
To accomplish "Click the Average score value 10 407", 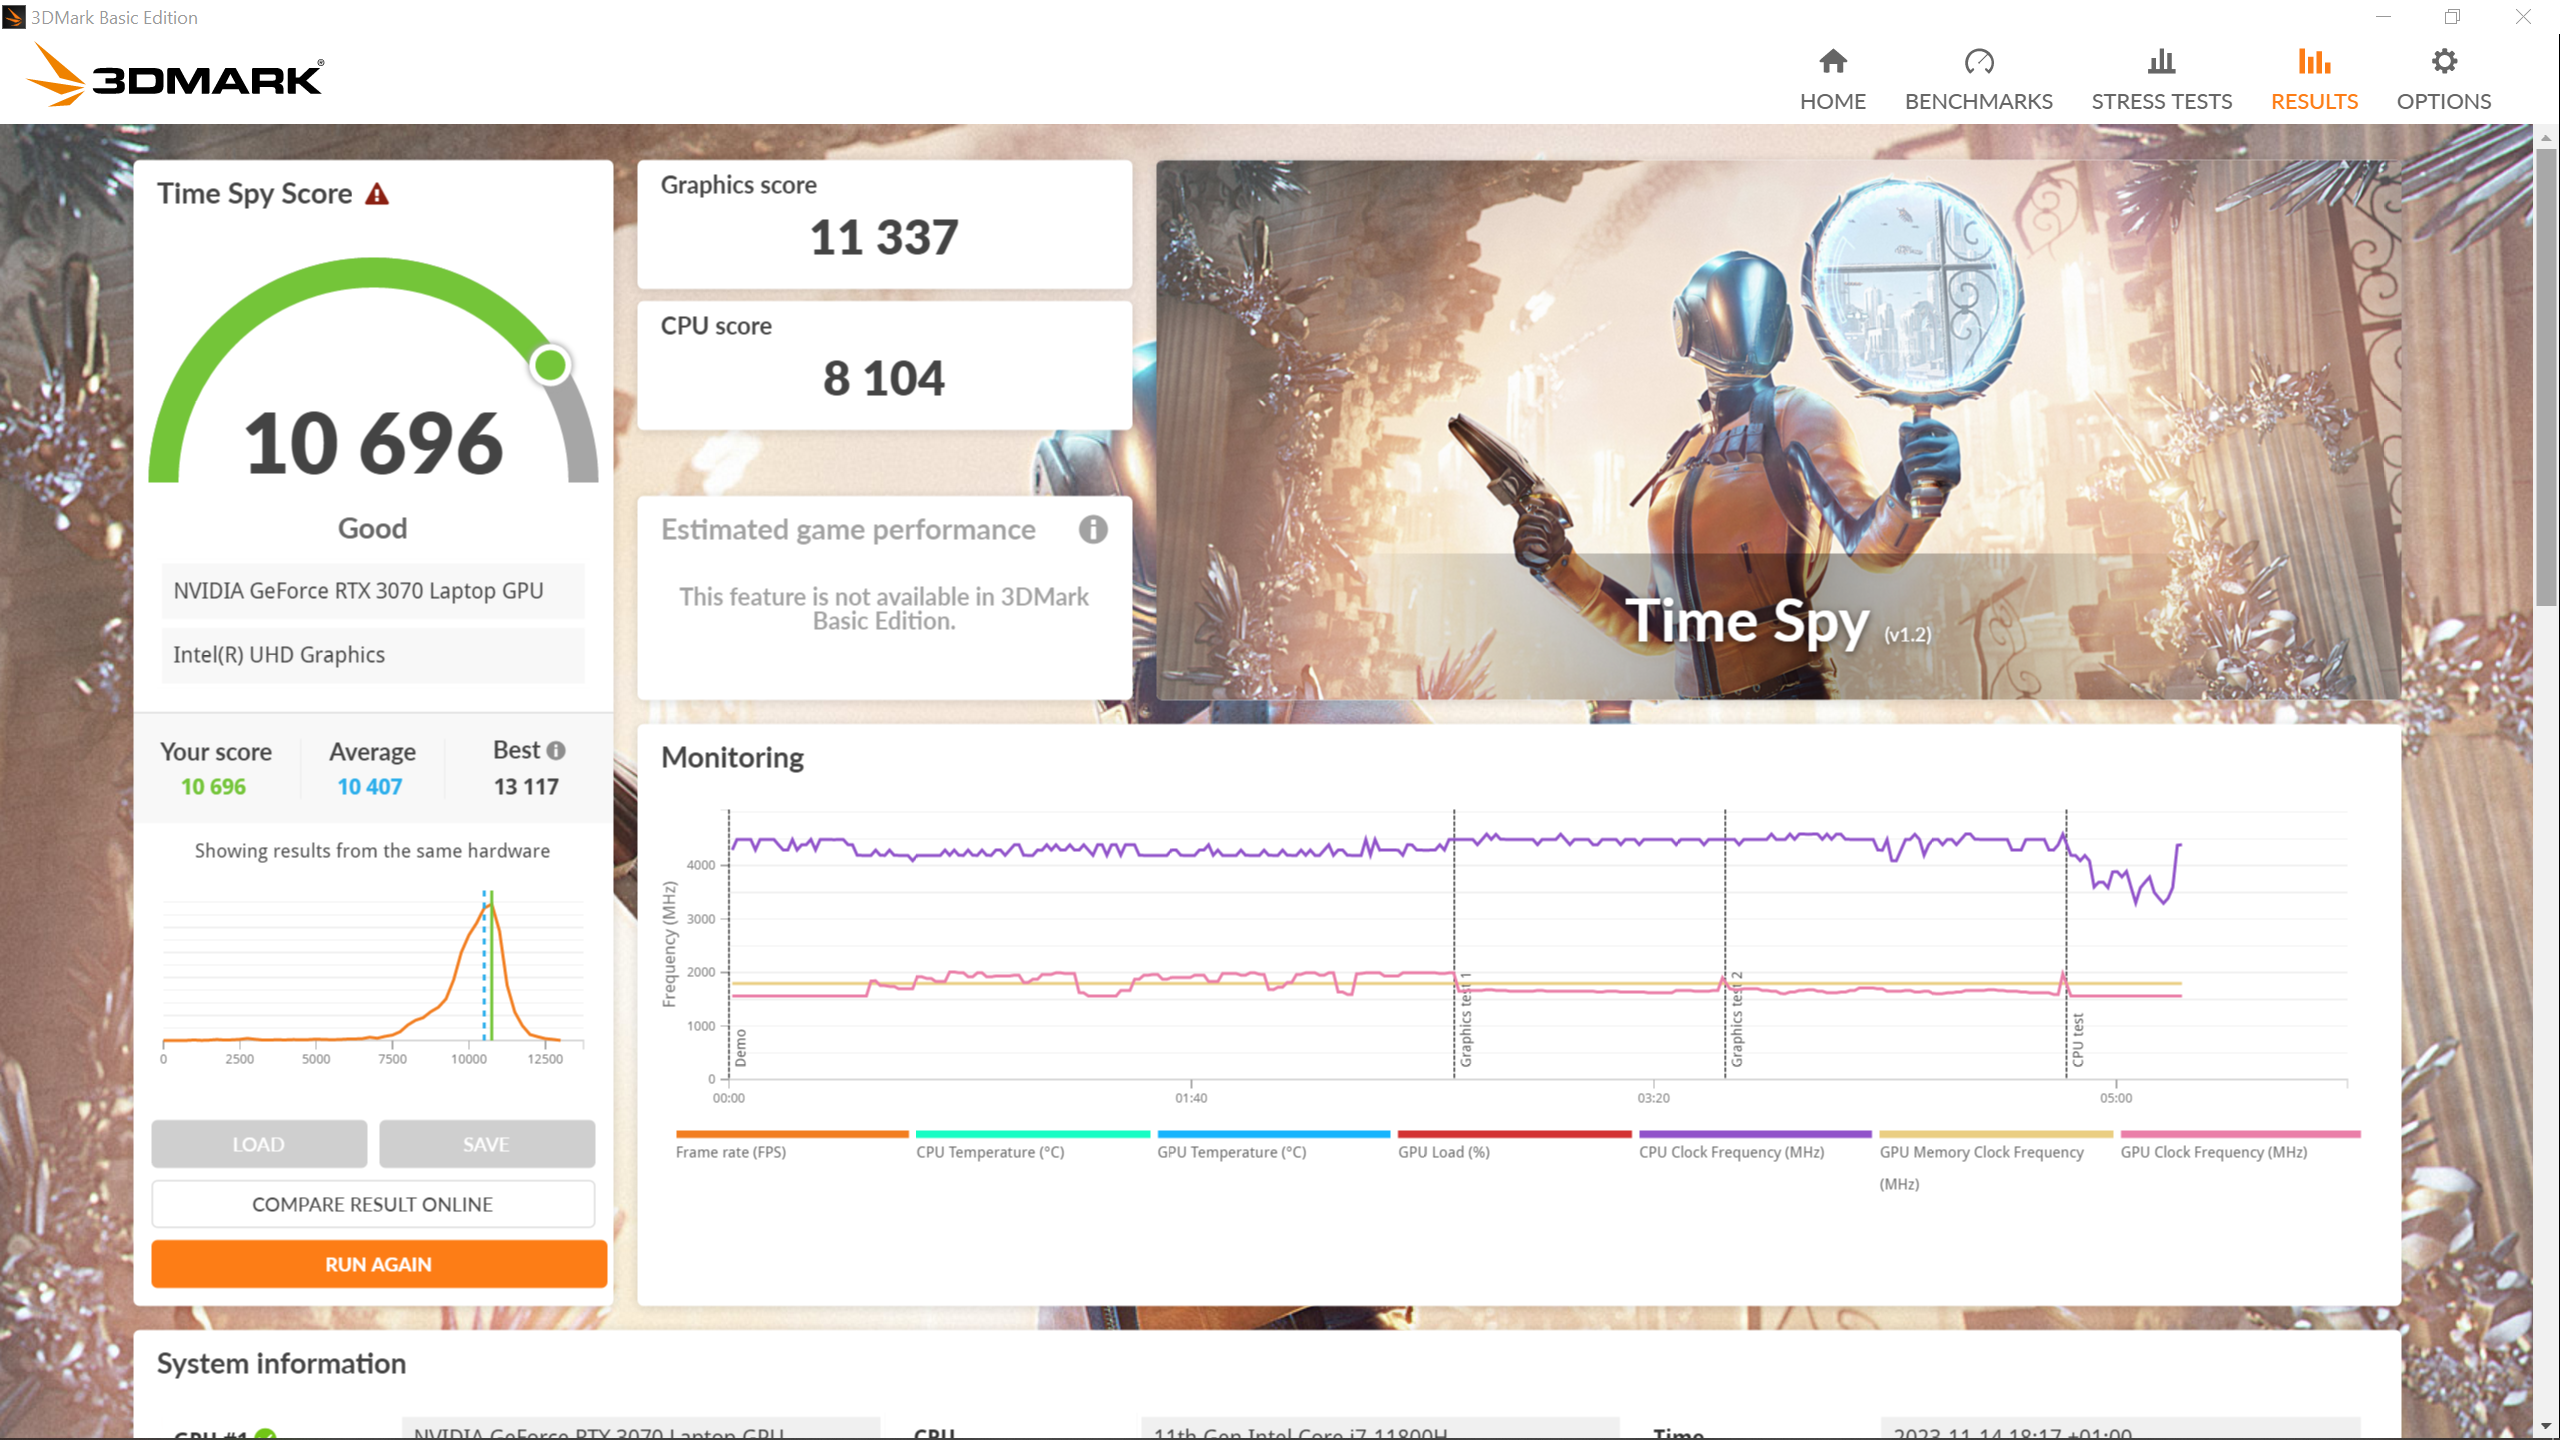I will point(370,787).
